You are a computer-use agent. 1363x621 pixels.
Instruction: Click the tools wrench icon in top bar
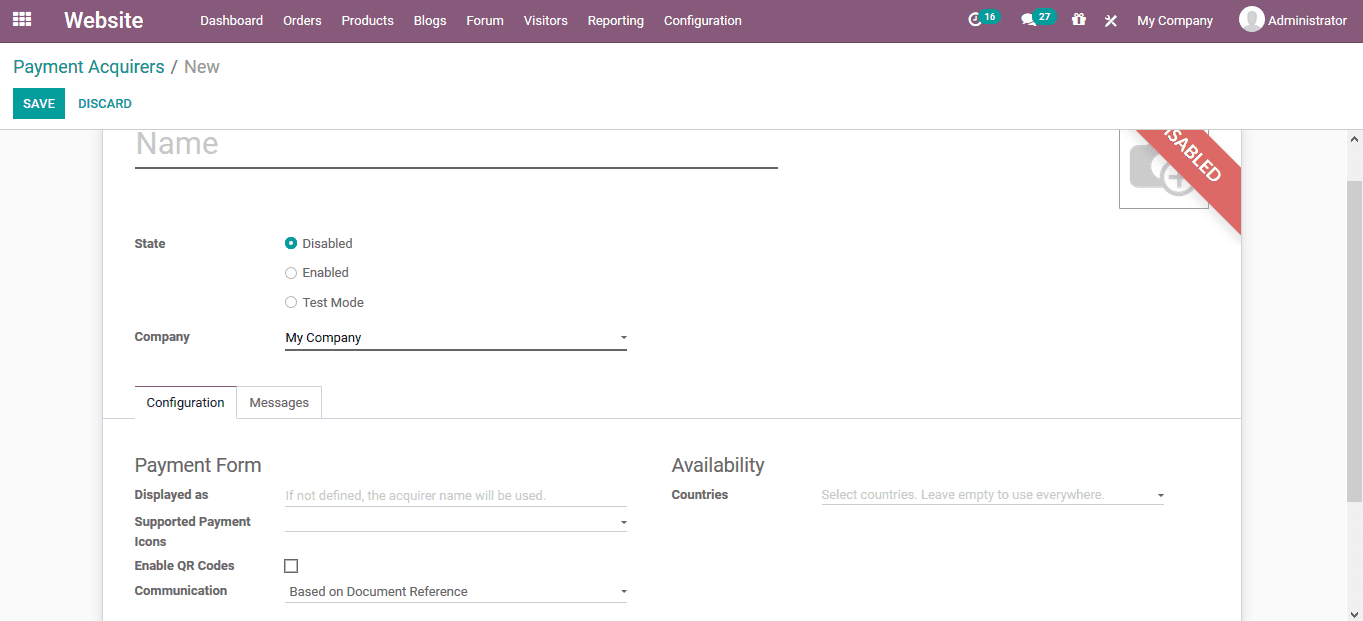(1110, 19)
